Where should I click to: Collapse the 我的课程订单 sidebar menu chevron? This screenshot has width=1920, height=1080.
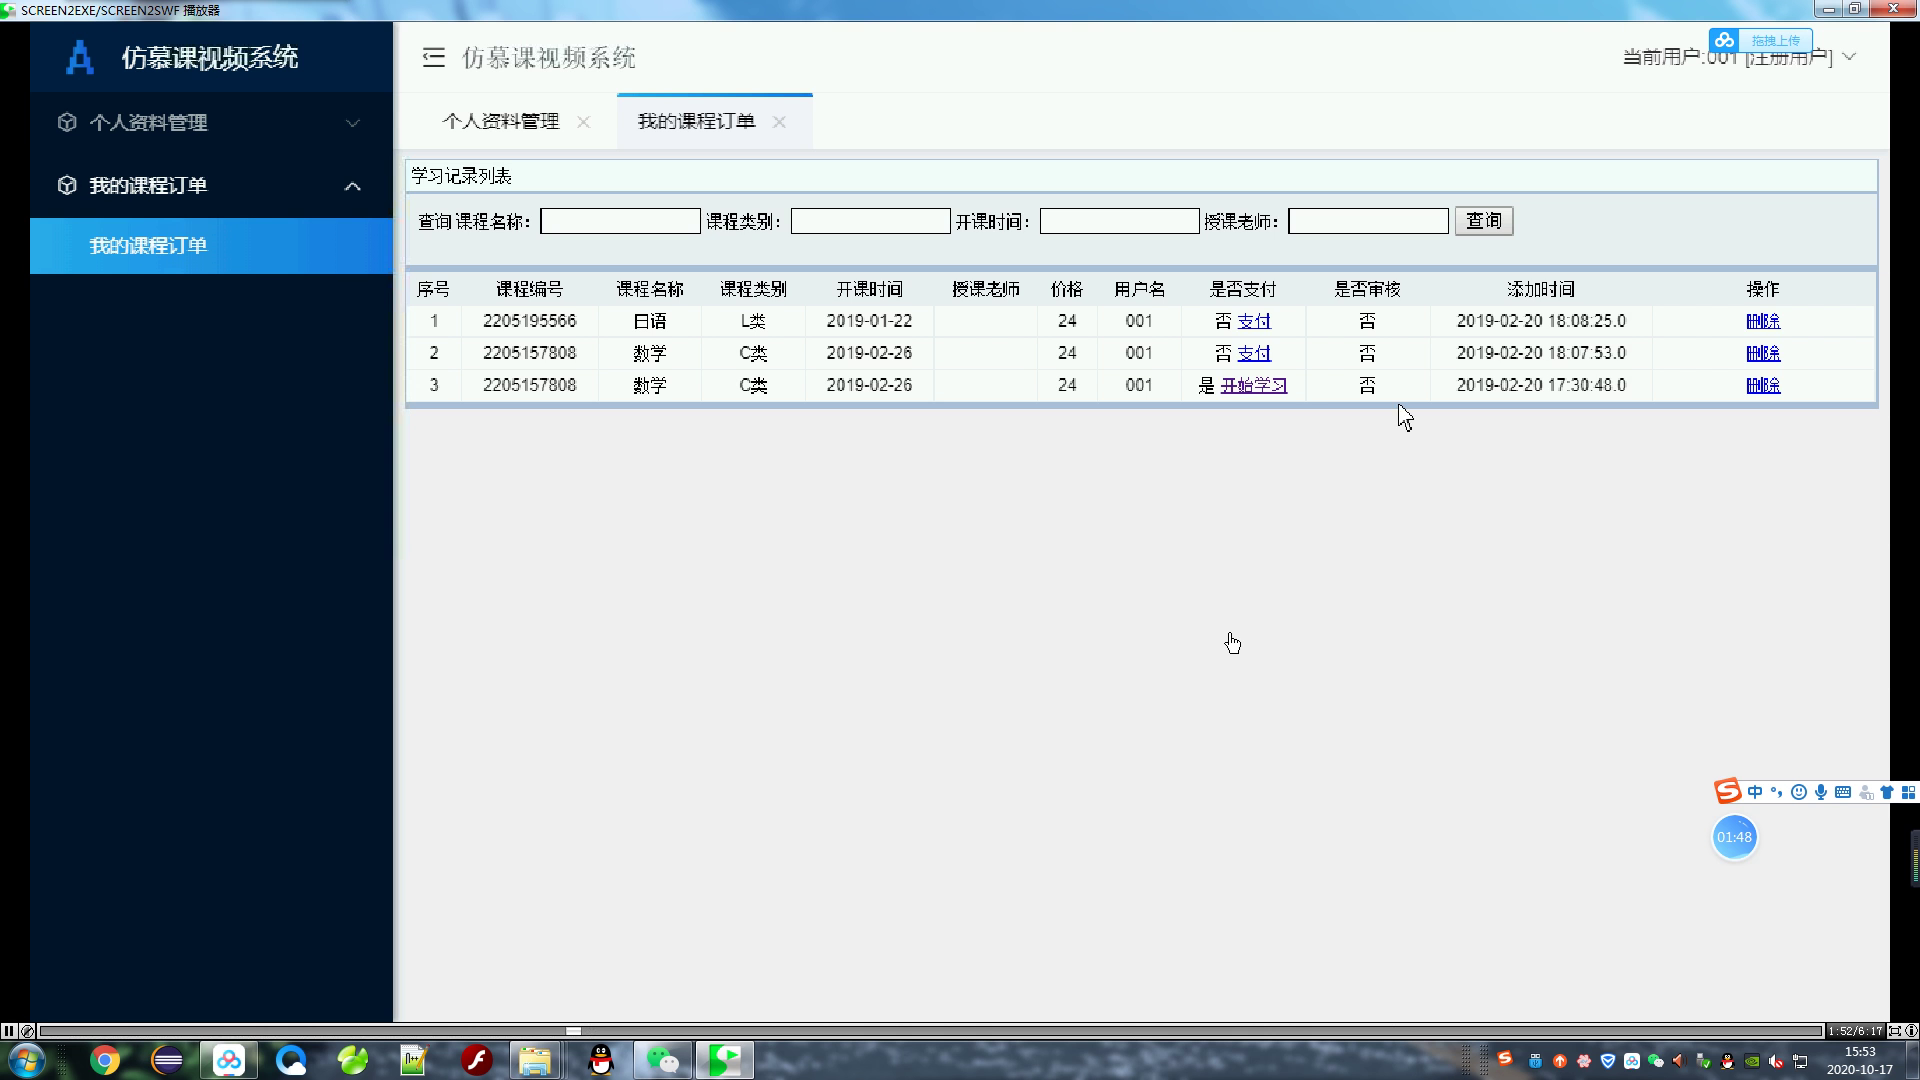[x=353, y=186]
